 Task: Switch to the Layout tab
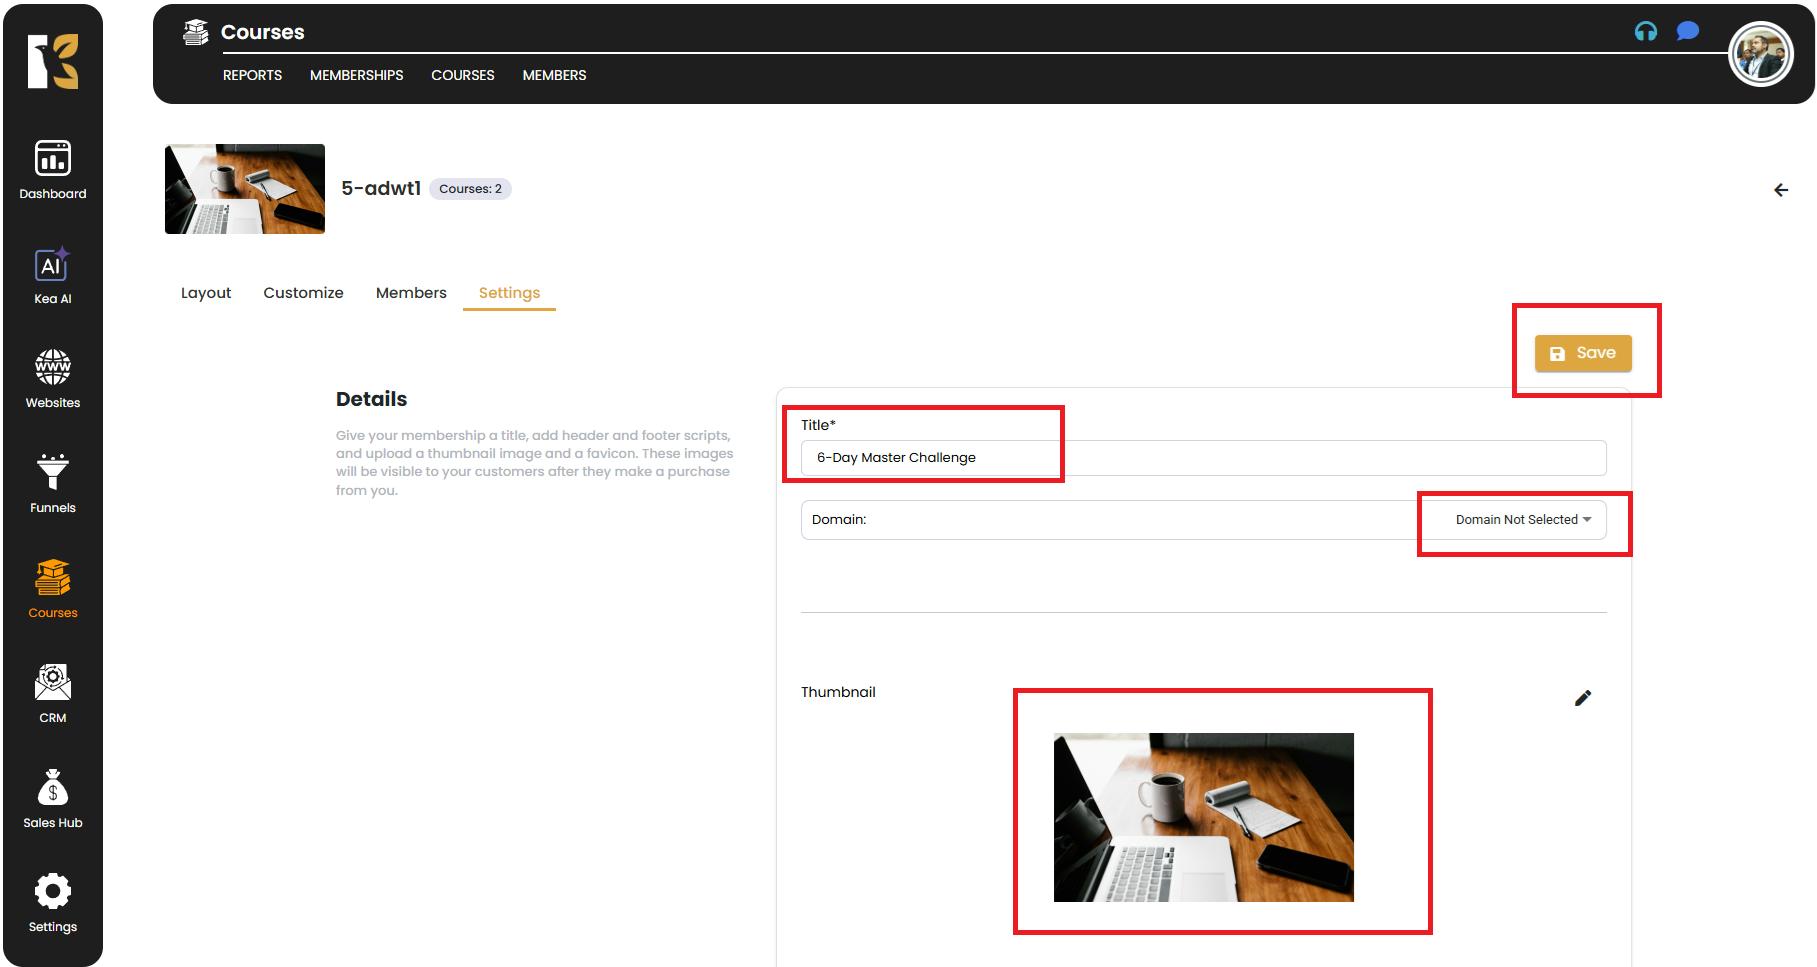[x=206, y=293]
